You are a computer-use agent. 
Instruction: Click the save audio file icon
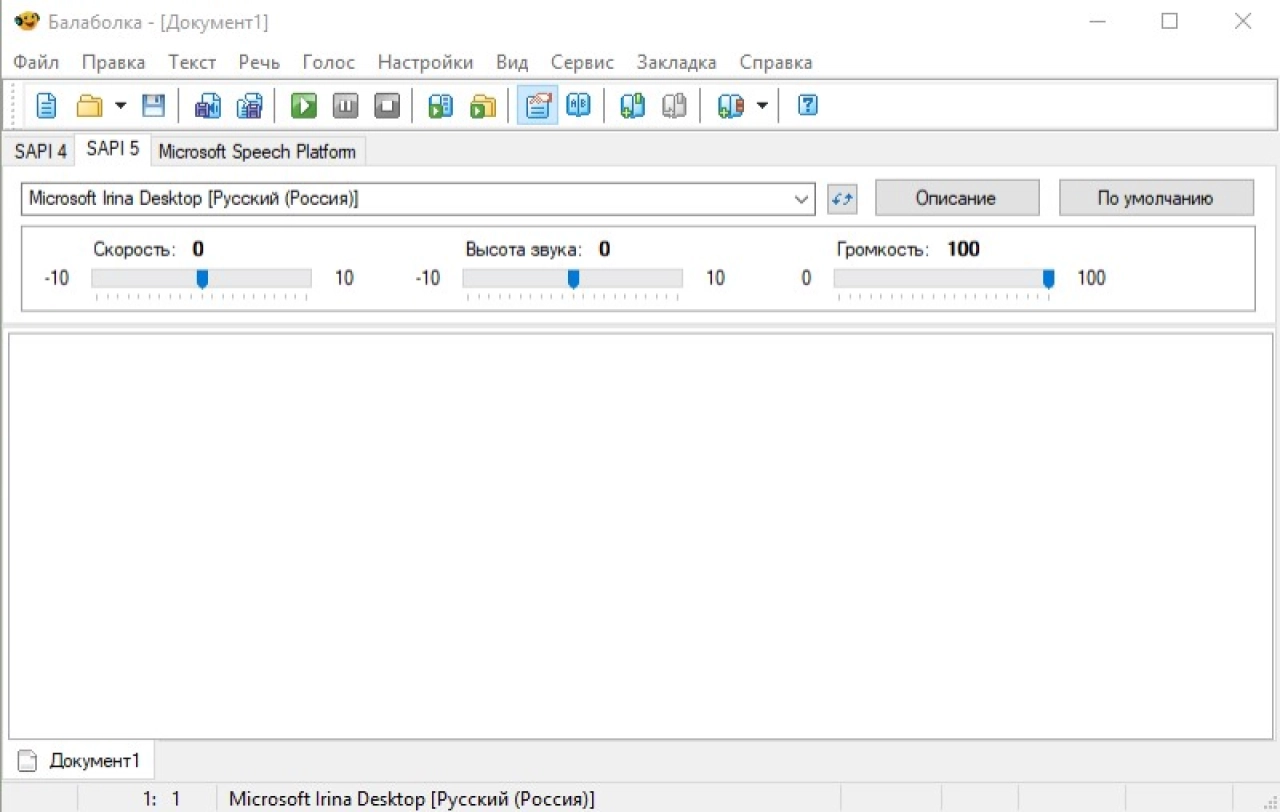207,105
